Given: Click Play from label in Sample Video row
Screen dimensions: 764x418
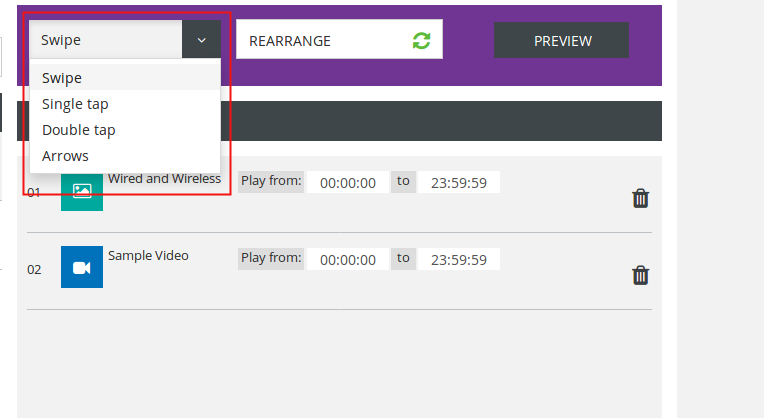Looking at the screenshot, I should [271, 258].
